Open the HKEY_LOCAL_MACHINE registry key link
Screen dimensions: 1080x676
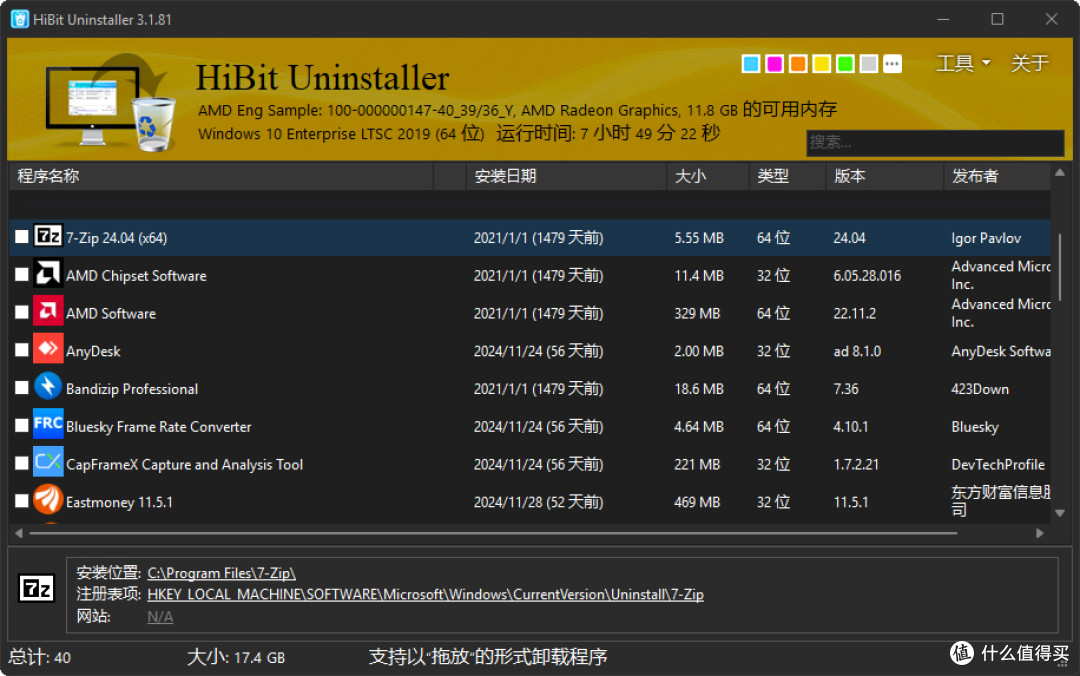click(x=425, y=594)
